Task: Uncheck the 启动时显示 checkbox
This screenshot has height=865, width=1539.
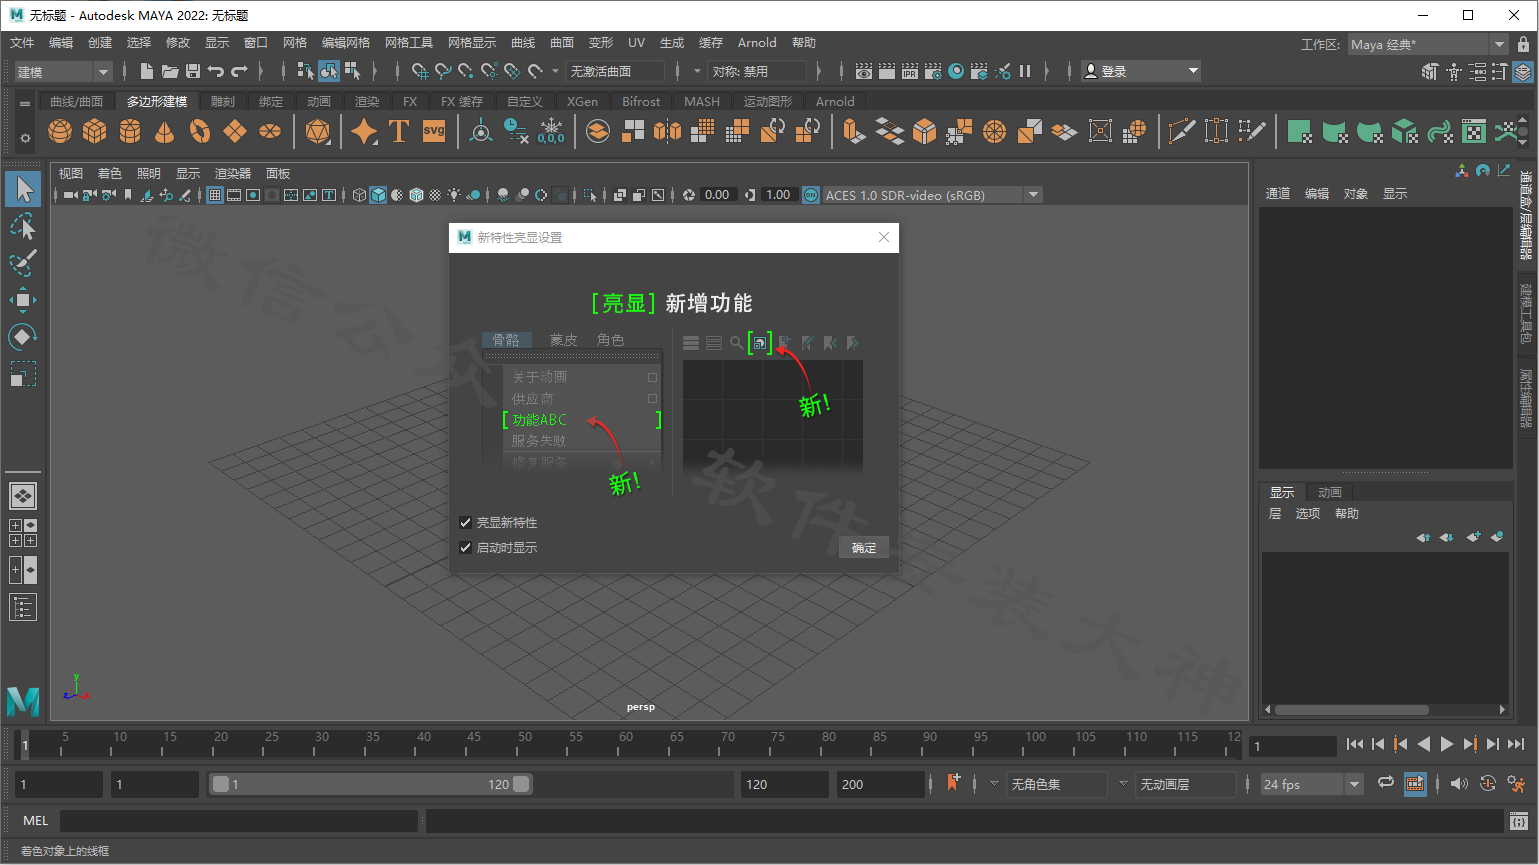Action: coord(465,547)
